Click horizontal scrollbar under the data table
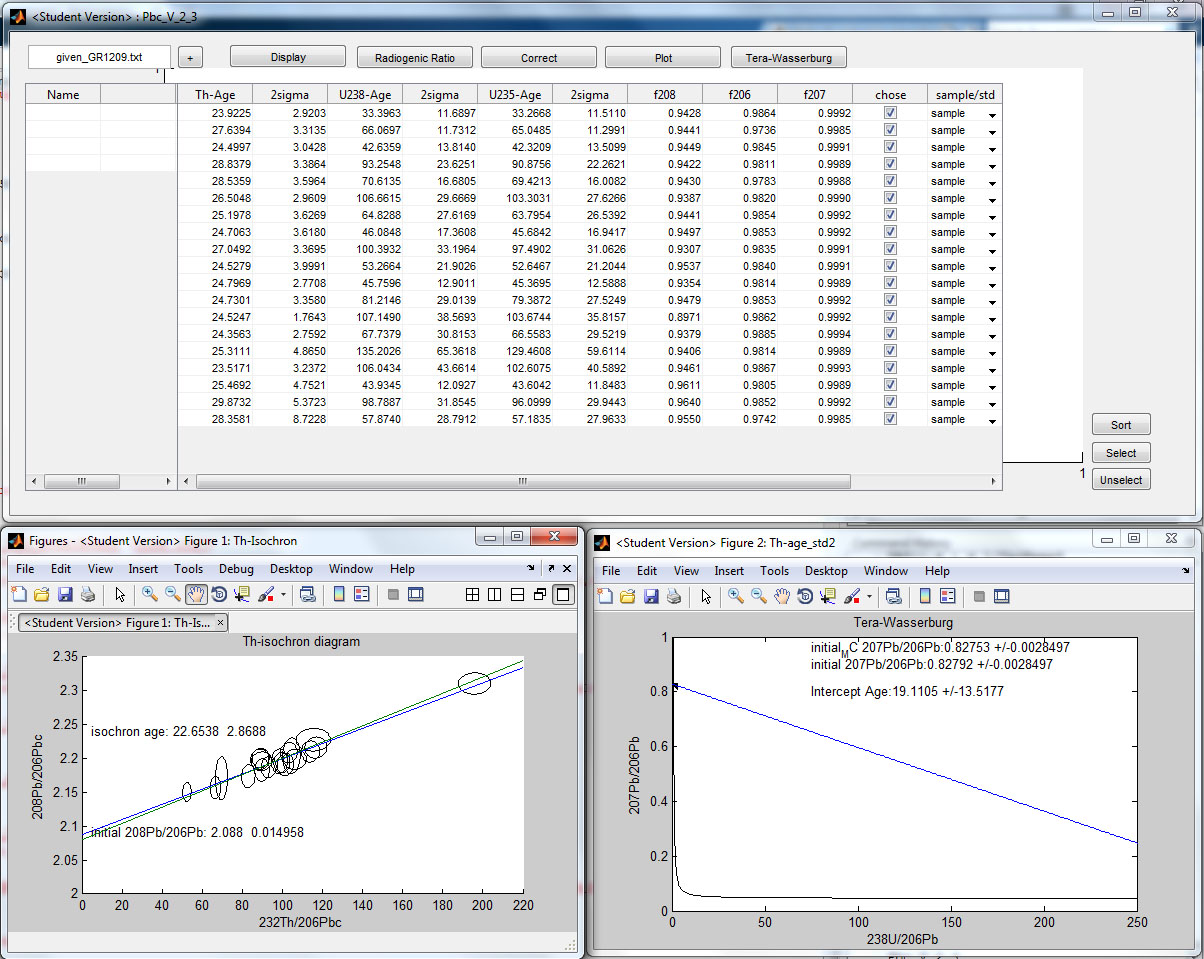This screenshot has width=1204, height=959. click(522, 481)
